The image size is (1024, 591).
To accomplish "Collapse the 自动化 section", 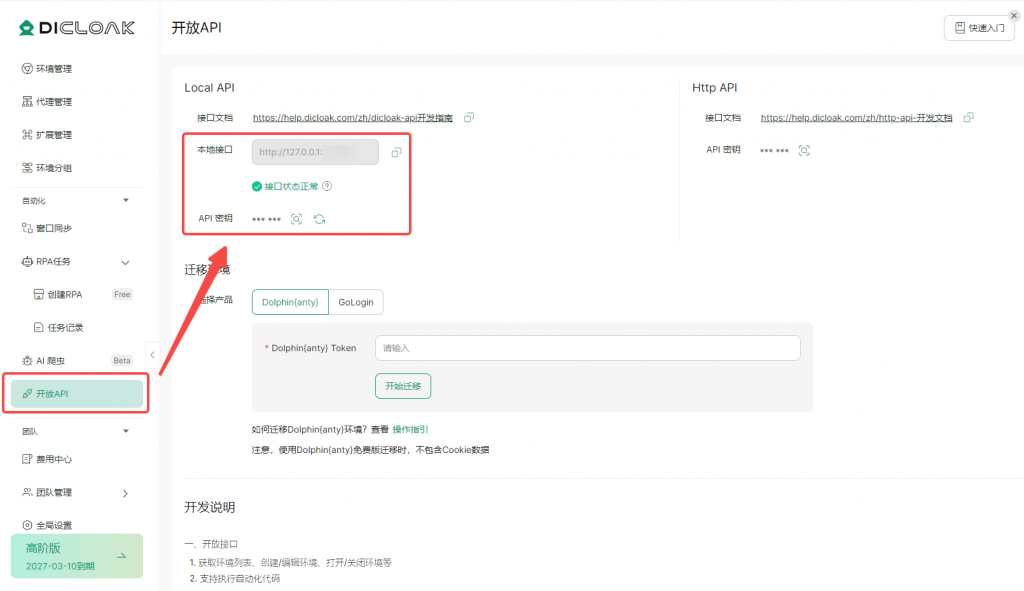I will pyautogui.click(x=125, y=200).
